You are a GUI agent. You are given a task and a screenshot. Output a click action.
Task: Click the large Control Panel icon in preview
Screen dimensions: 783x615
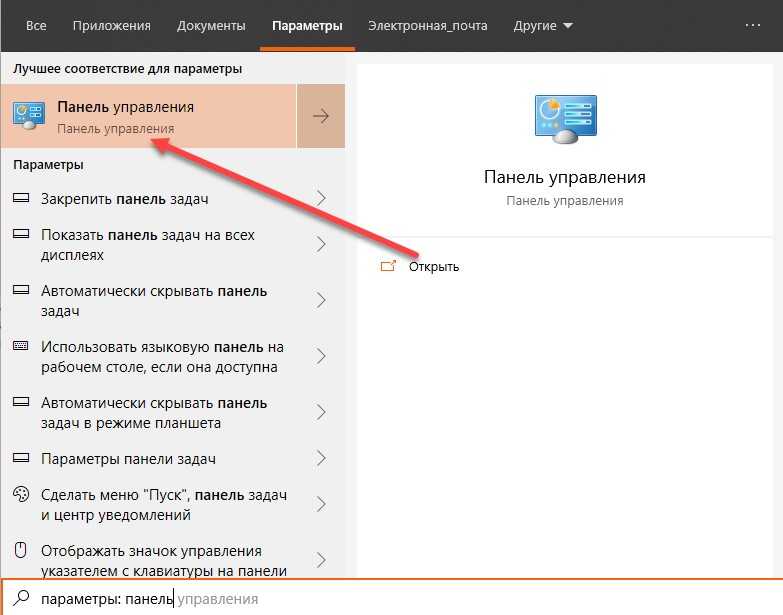[x=565, y=119]
